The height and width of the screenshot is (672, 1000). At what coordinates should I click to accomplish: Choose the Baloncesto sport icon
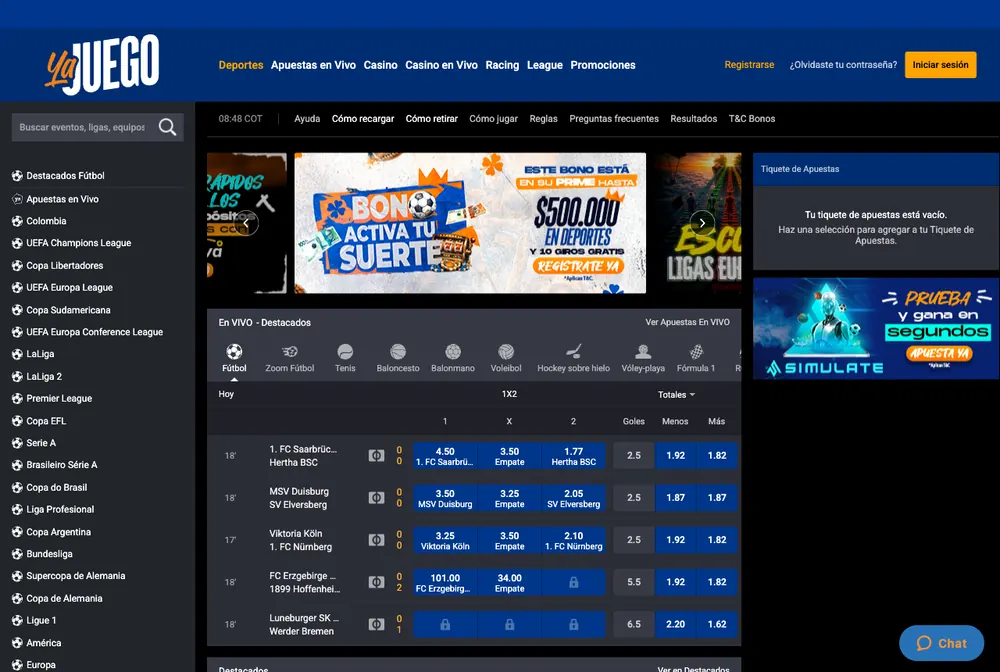point(398,351)
